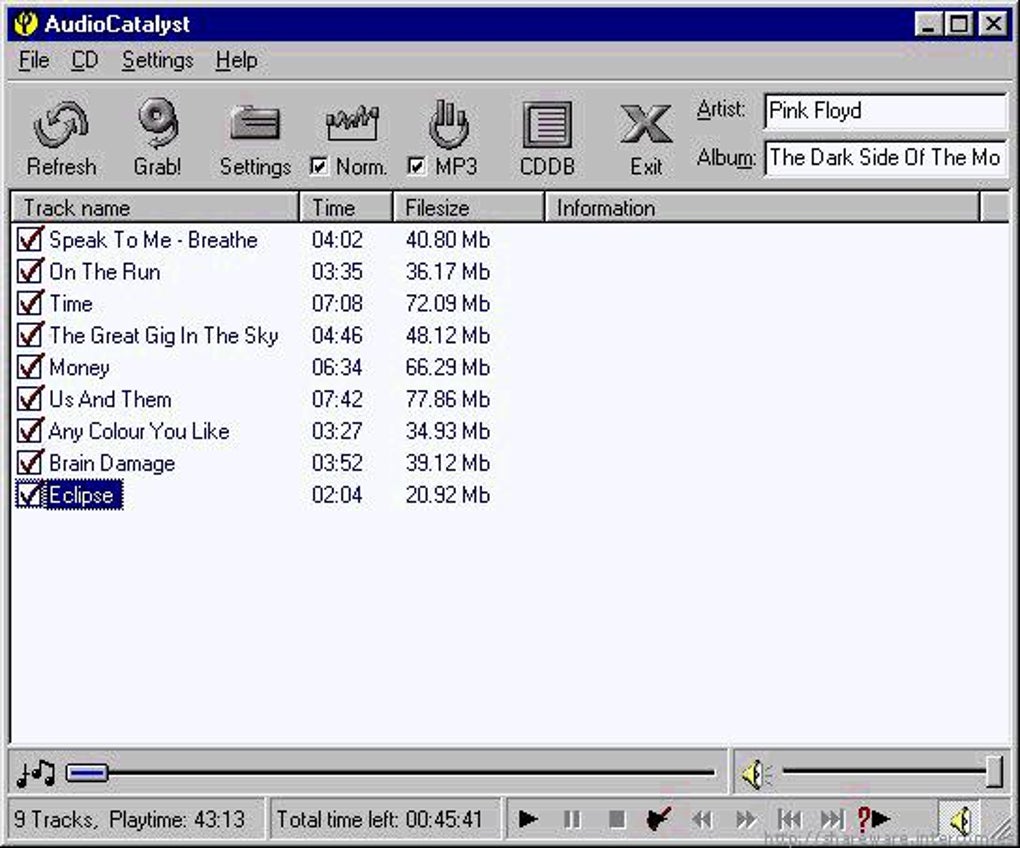This screenshot has height=848, width=1020.
Task: Select the On The Run track name
Action: [x=105, y=272]
